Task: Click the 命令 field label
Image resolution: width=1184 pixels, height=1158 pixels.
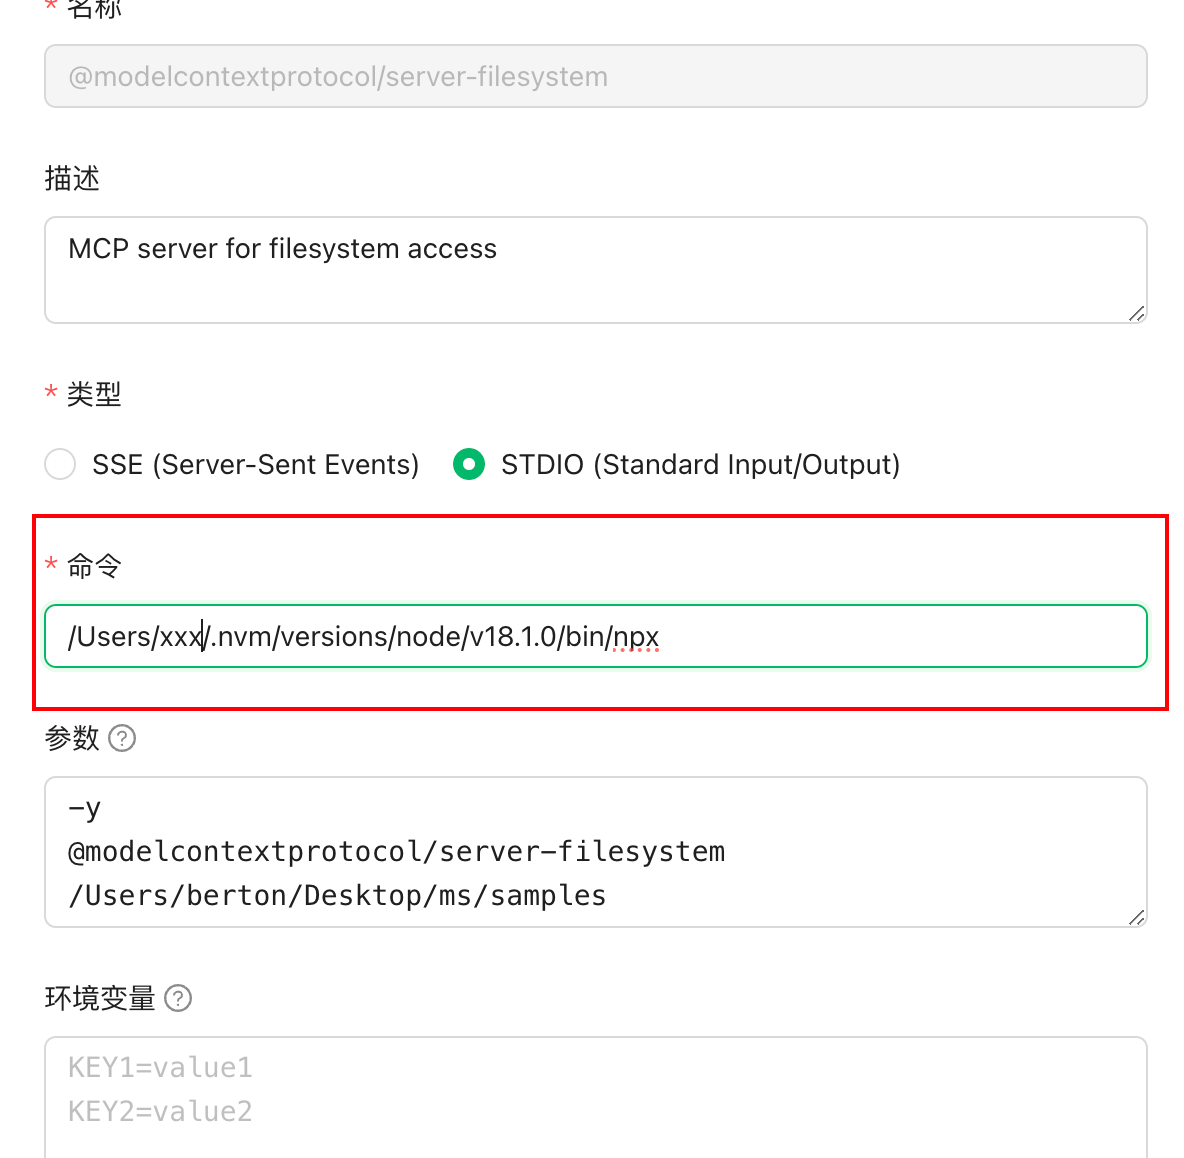Action: tap(94, 565)
